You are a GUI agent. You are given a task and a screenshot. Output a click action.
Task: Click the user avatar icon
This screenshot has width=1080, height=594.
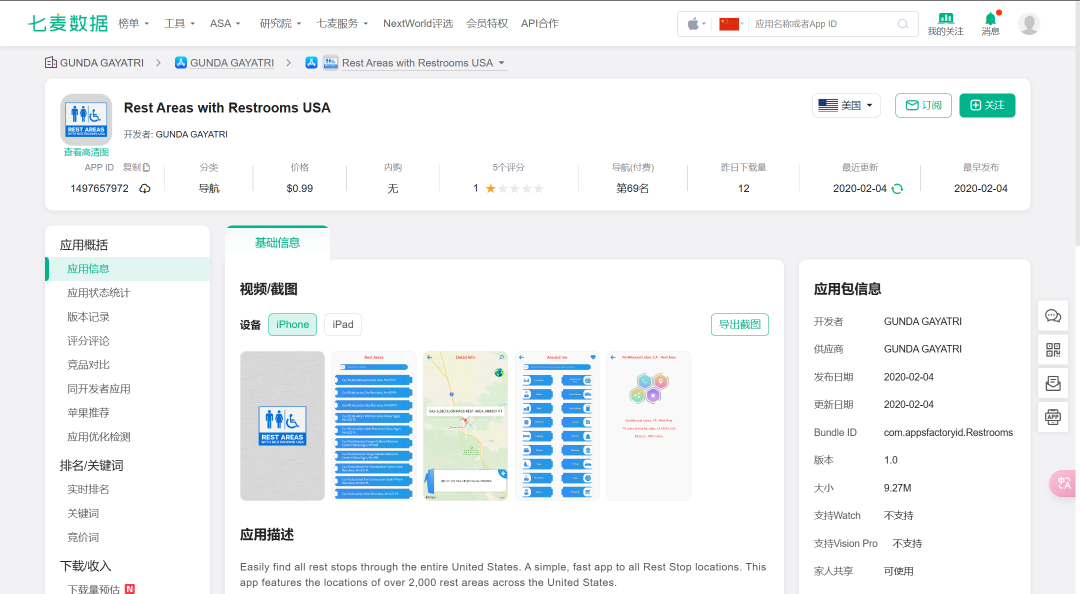[1029, 23]
